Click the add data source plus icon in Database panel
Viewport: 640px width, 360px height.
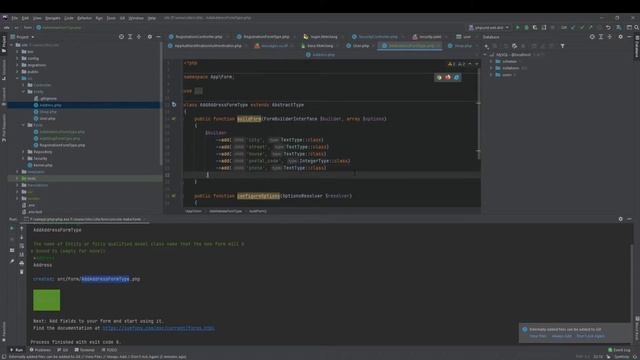click(487, 46)
